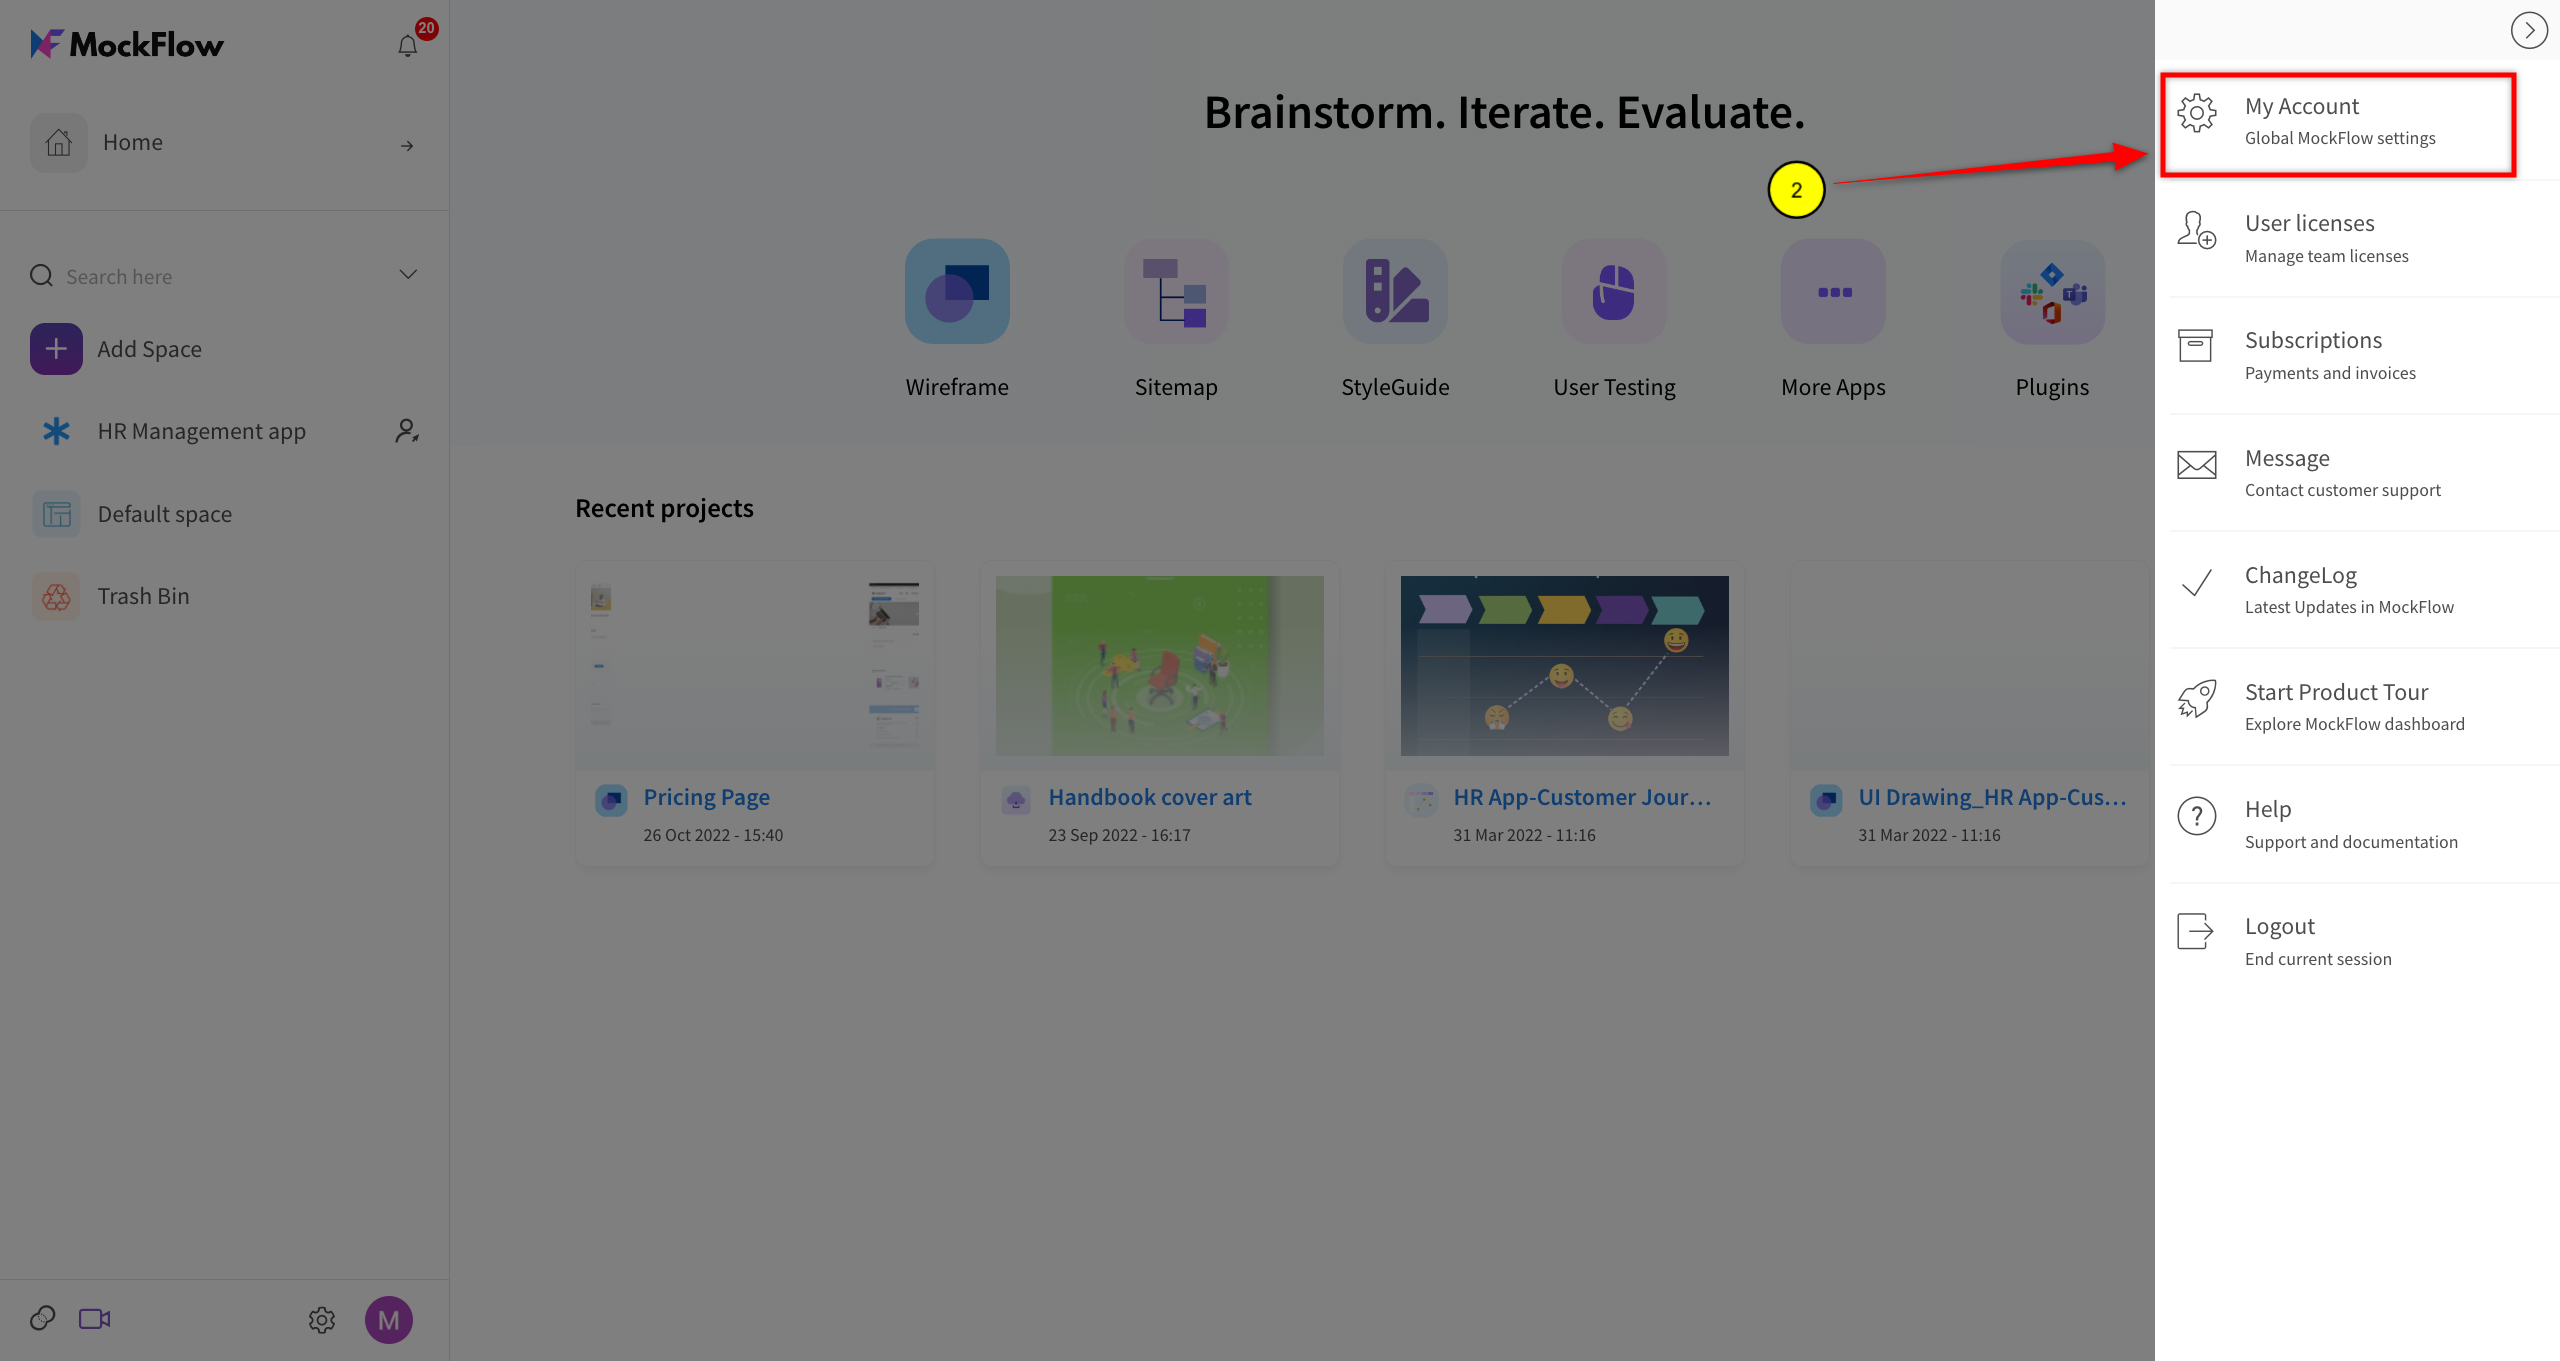
Task: Select Start Product Tour
Action: point(2364,707)
